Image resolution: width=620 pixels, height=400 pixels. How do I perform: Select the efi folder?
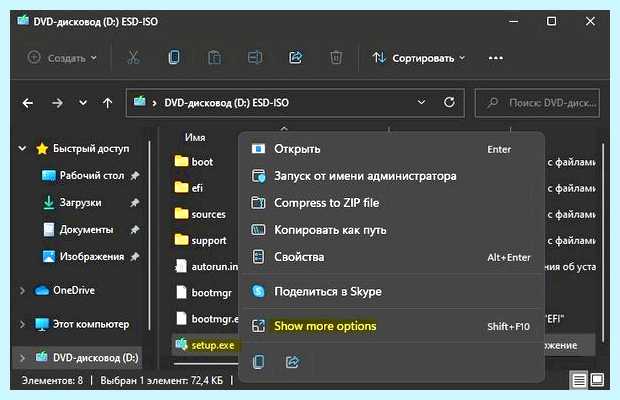click(189, 188)
